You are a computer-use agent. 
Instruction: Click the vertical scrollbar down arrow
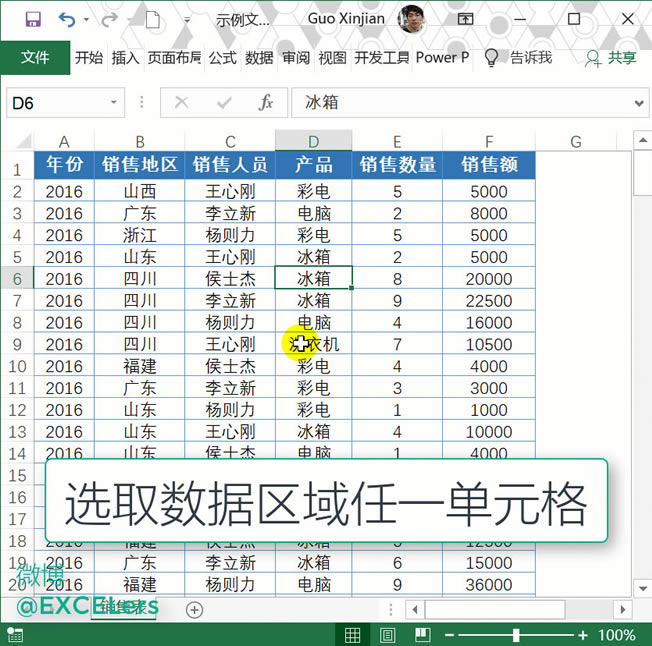coord(642,588)
